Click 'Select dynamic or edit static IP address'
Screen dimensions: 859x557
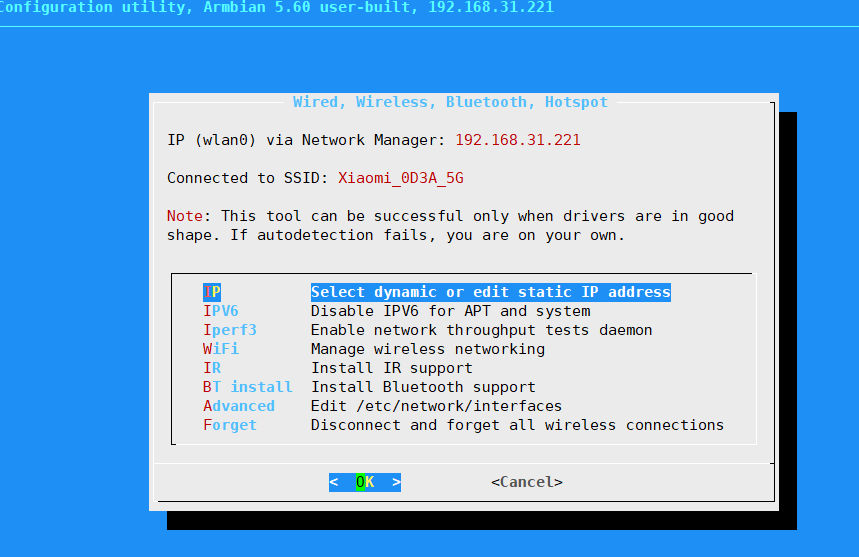[x=491, y=292]
